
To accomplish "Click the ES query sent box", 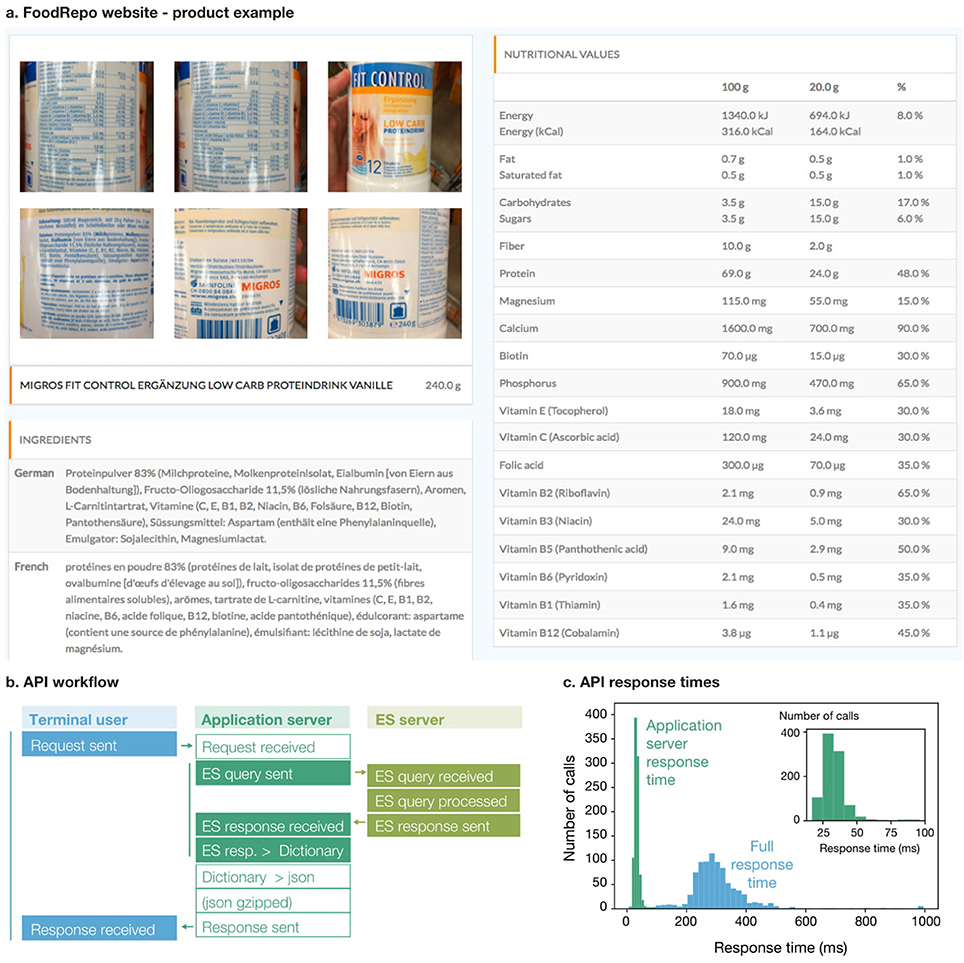I will click(x=273, y=773).
